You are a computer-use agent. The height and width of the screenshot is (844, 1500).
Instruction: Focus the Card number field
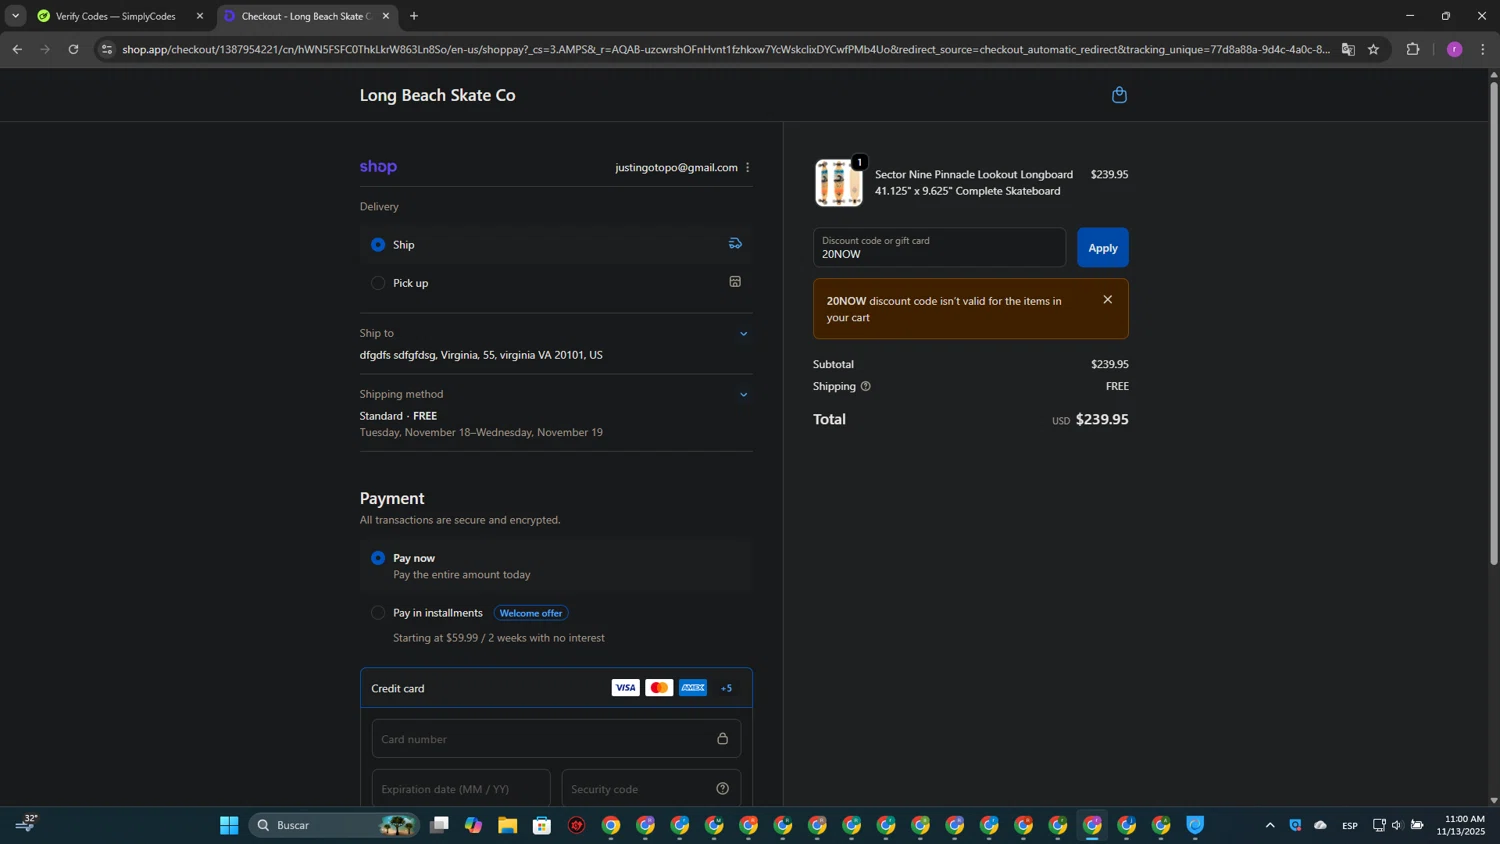pos(556,739)
